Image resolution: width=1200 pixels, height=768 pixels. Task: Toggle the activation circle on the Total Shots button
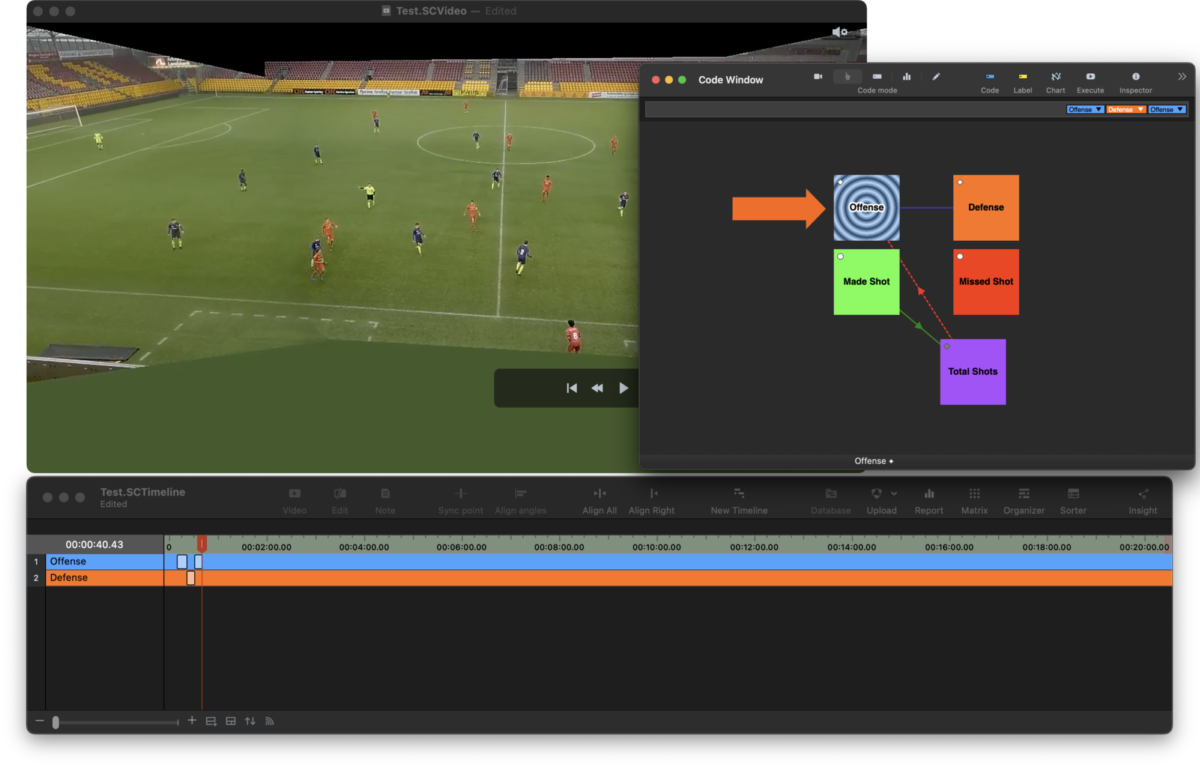tap(946, 346)
